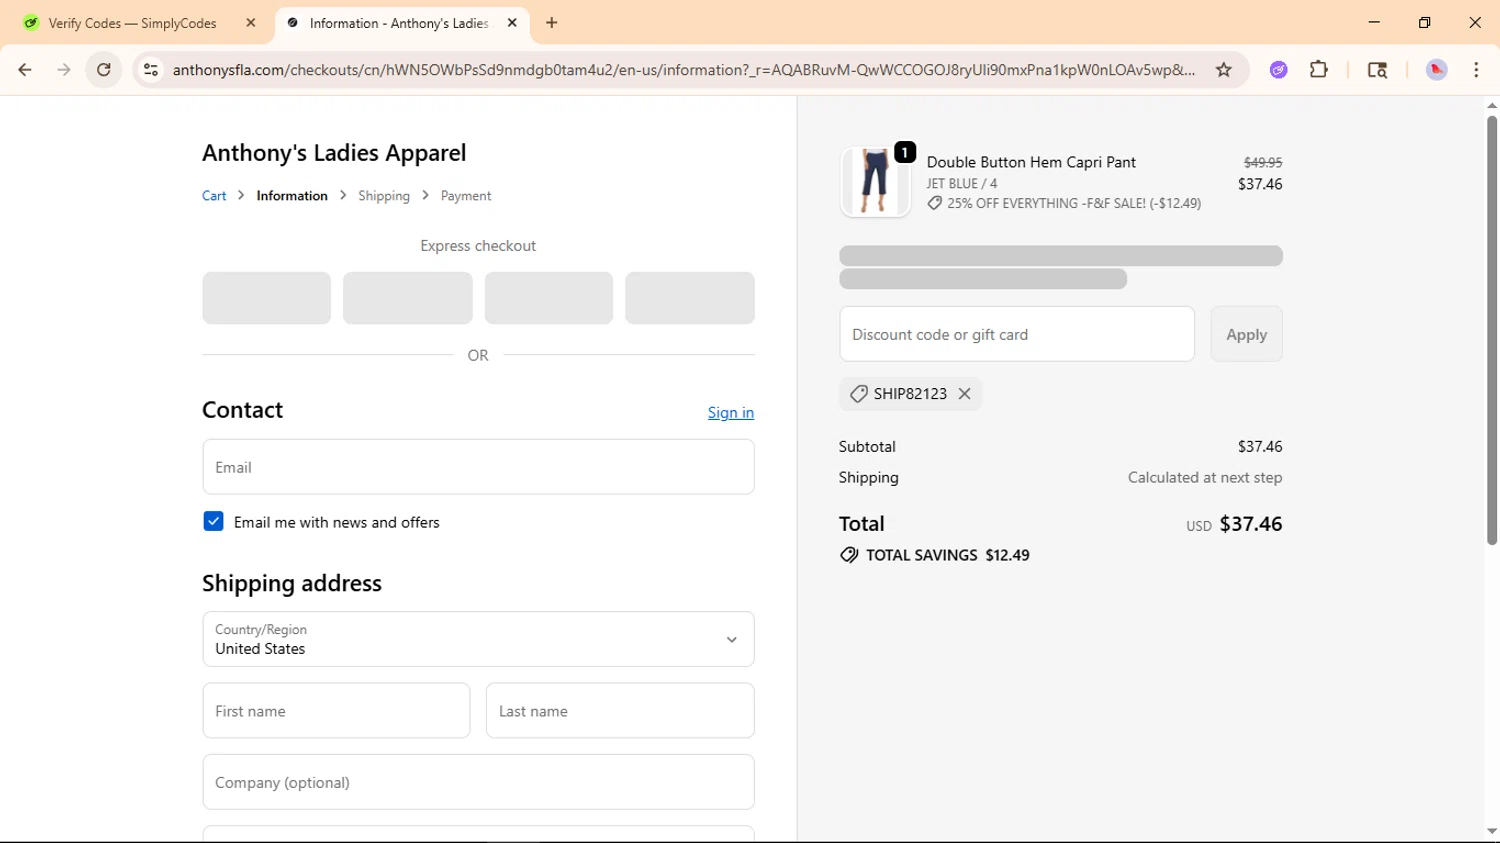This screenshot has width=1500, height=843.
Task: View site information icon in address bar
Action: (x=151, y=70)
